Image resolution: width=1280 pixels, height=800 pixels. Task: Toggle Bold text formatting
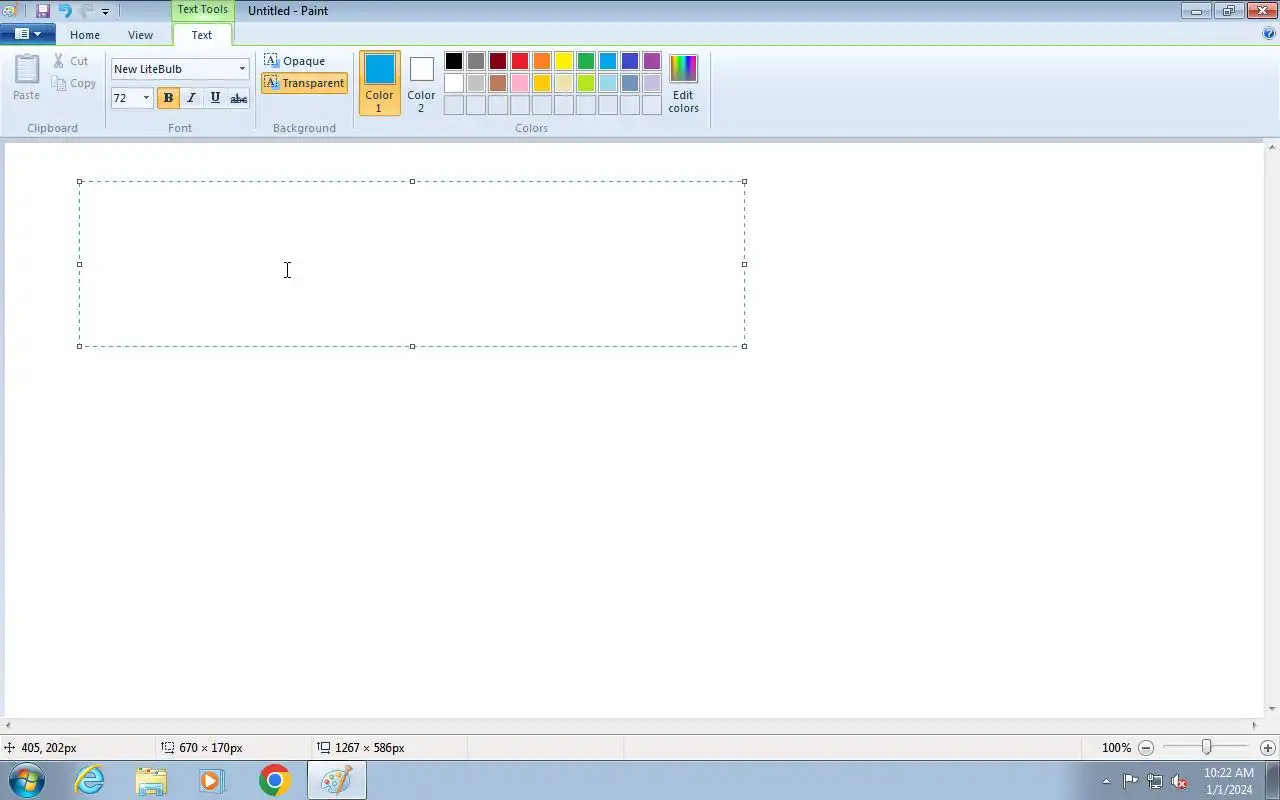168,98
